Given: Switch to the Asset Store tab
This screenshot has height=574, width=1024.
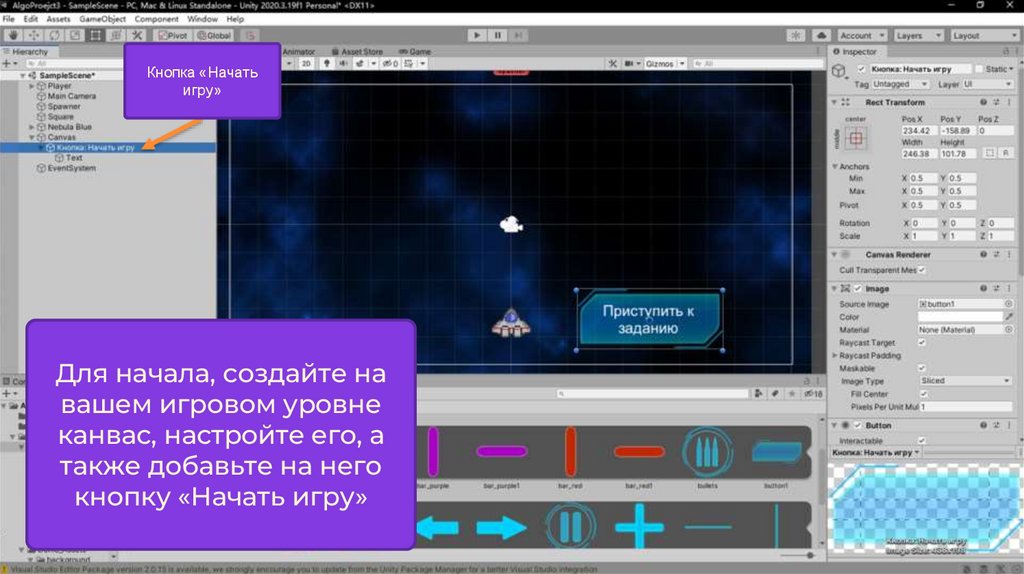Looking at the screenshot, I should pyautogui.click(x=357, y=52).
